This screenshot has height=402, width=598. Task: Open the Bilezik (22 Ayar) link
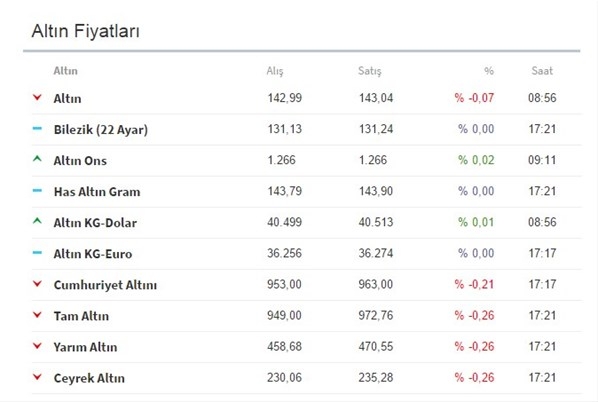click(x=101, y=130)
